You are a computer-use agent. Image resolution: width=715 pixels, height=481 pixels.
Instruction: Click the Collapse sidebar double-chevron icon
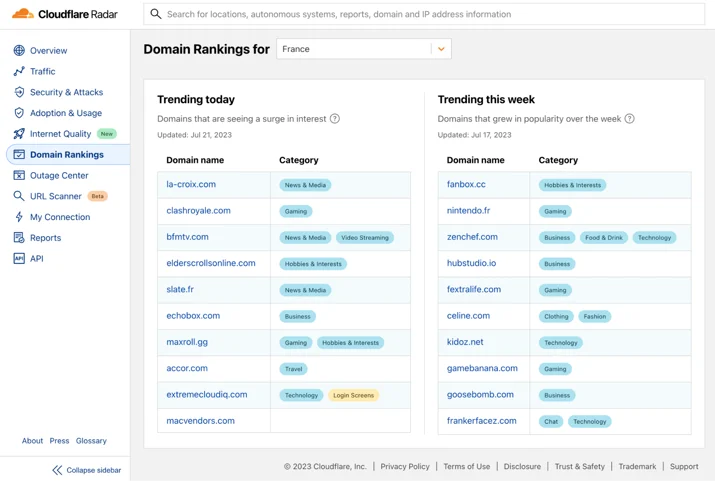[x=57, y=470]
